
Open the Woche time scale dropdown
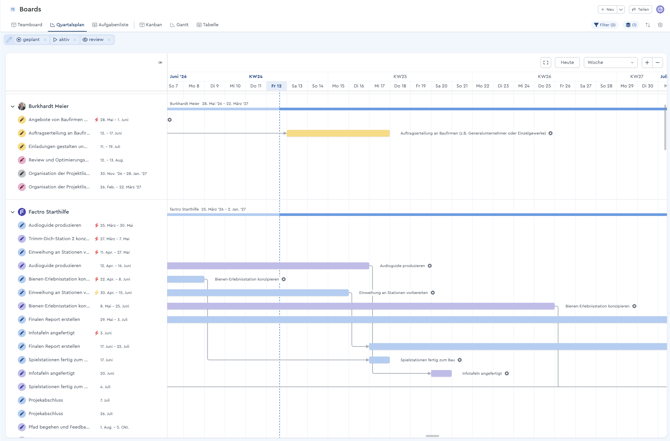click(x=610, y=62)
